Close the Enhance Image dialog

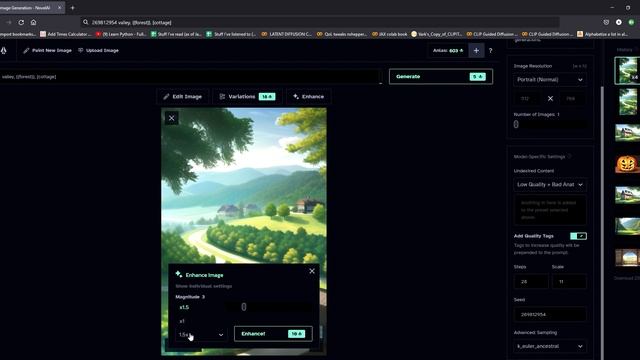312,271
